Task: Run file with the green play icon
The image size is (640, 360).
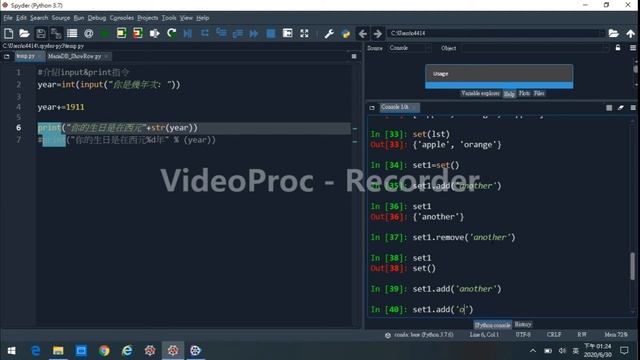Action: (x=104, y=33)
